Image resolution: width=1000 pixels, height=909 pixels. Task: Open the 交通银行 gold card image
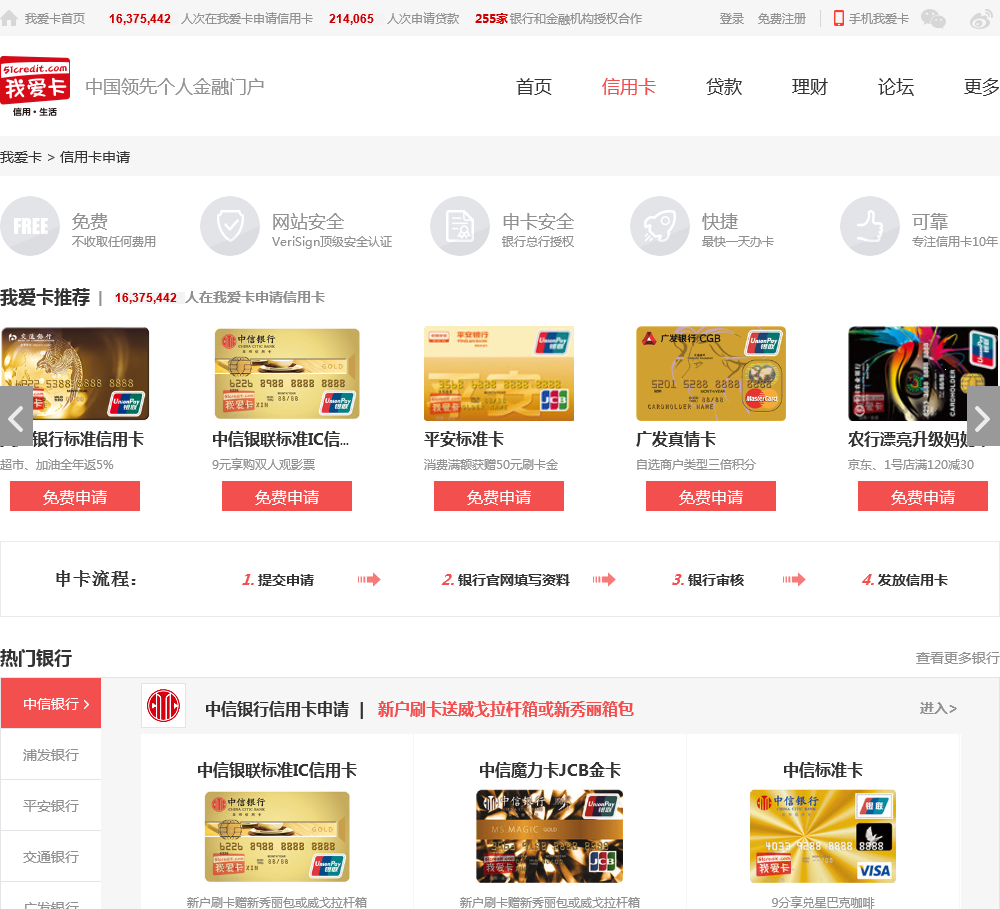click(75, 374)
